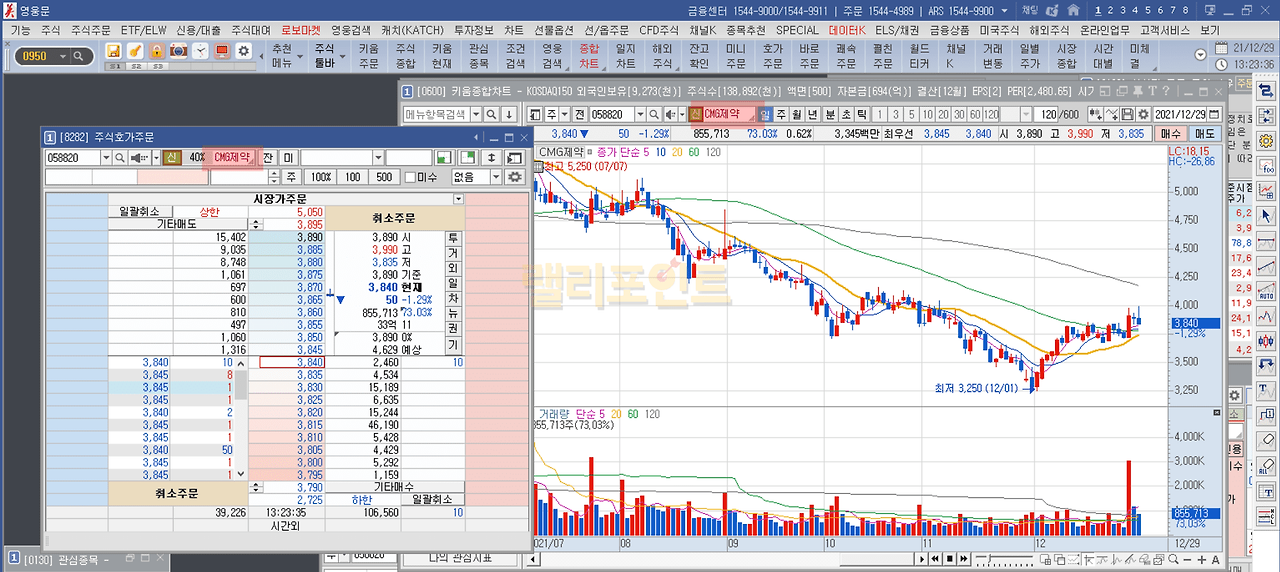The image size is (1280, 572).
Task: Click the home icon in title bar
Action: click(x=1071, y=10)
